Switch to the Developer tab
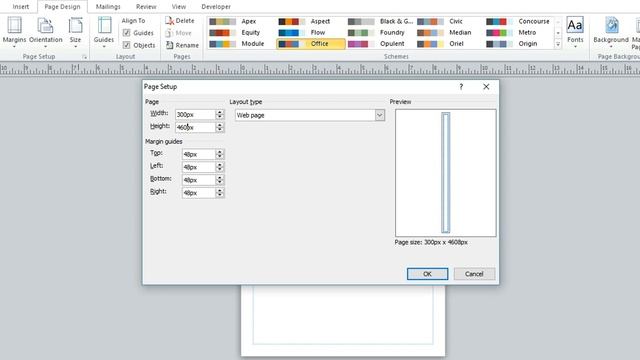The width and height of the screenshot is (640, 360). click(x=216, y=7)
